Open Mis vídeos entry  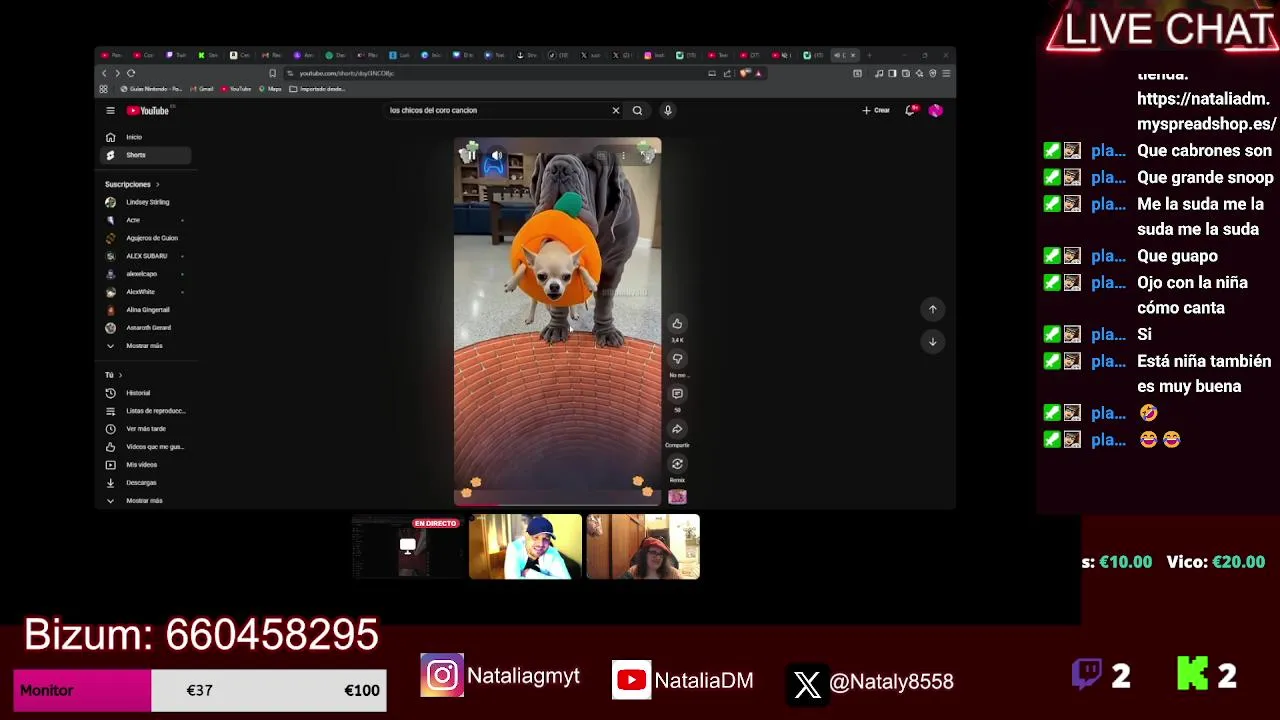[145, 465]
